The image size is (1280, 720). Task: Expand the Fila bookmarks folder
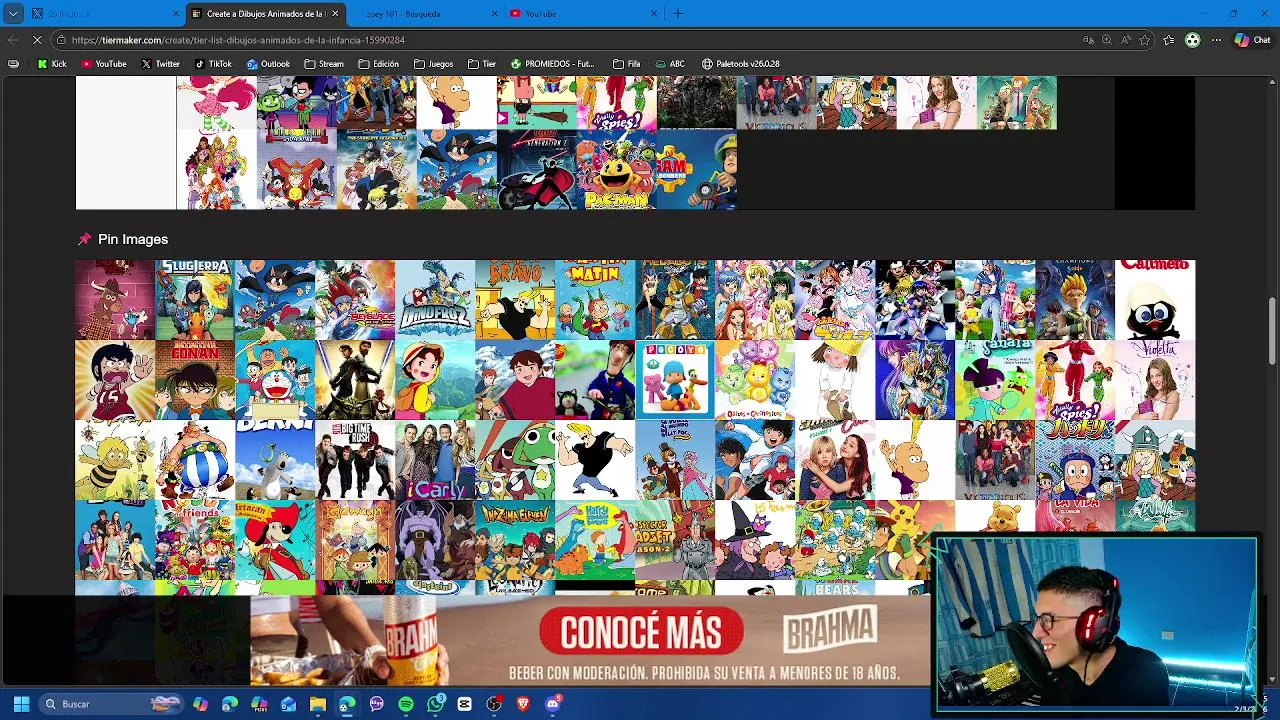pos(627,64)
